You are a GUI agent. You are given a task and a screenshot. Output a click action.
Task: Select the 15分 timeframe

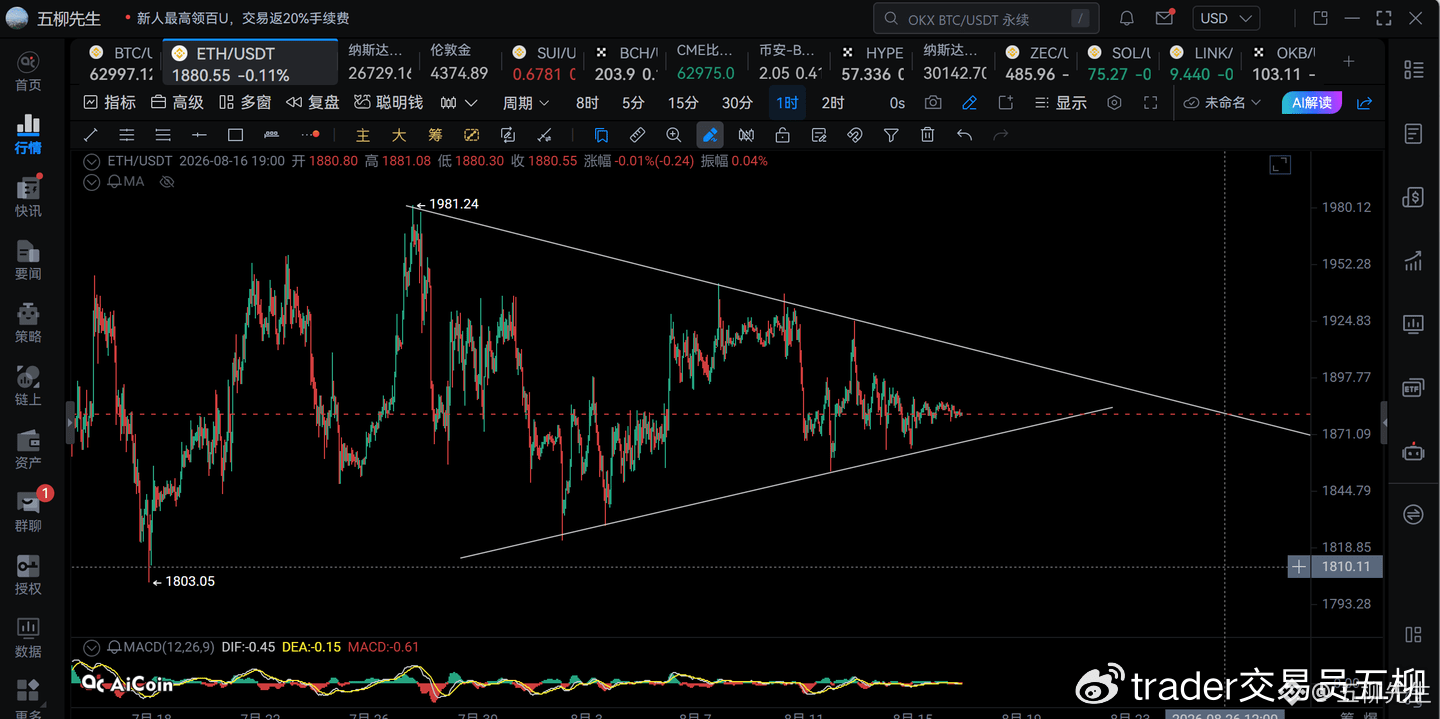tap(683, 103)
